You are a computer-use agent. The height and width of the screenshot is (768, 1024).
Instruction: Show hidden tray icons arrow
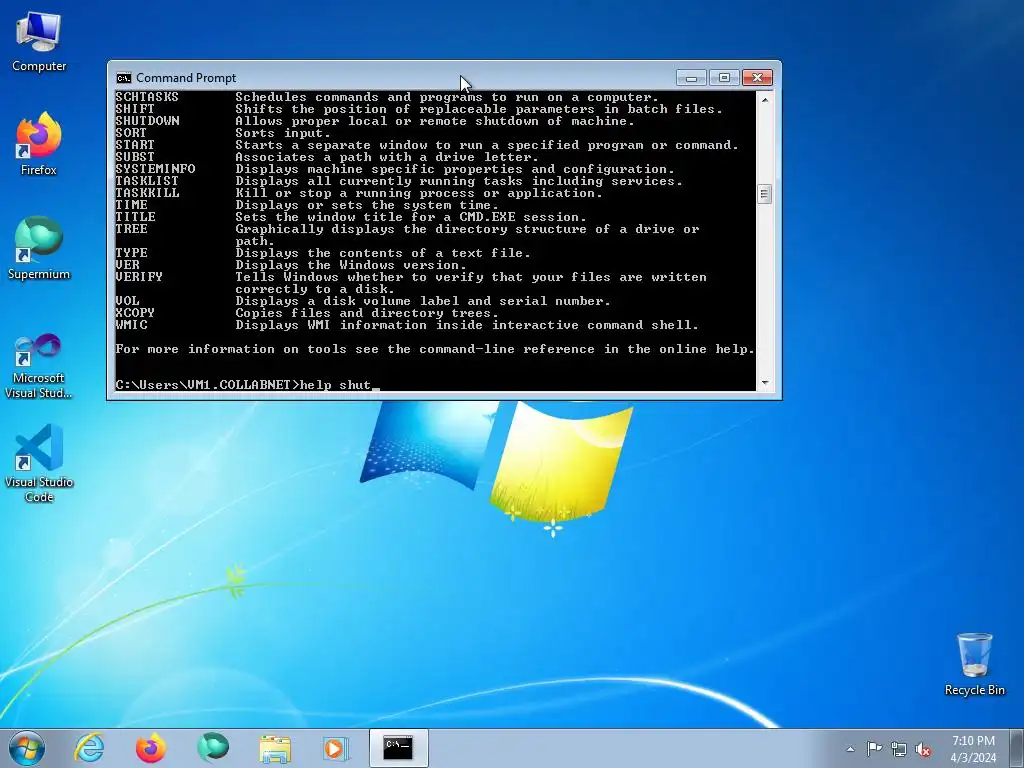(x=850, y=749)
